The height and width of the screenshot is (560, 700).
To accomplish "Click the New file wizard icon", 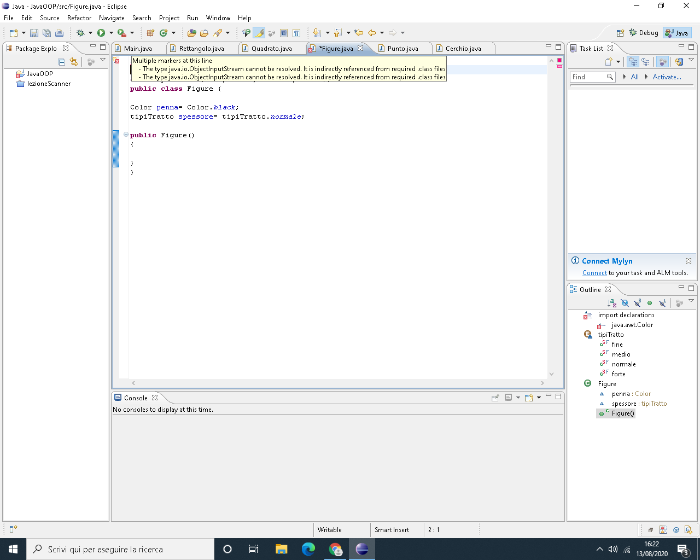I will (14, 33).
